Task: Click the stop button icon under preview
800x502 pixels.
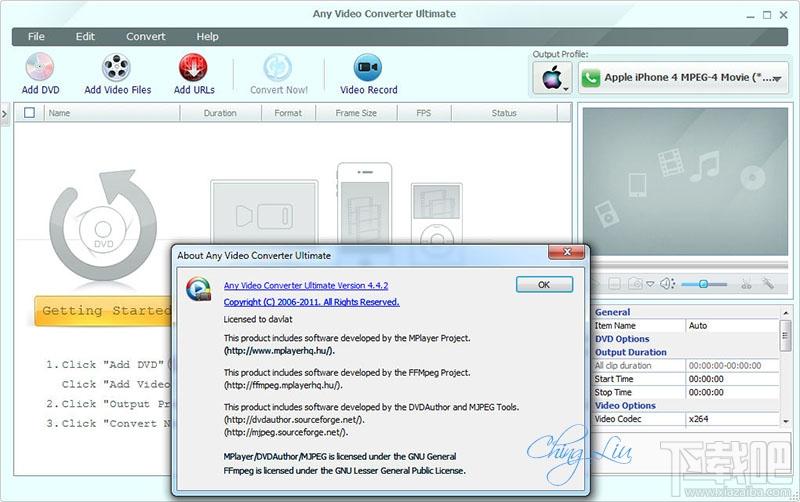Action: pyautogui.click(x=614, y=284)
